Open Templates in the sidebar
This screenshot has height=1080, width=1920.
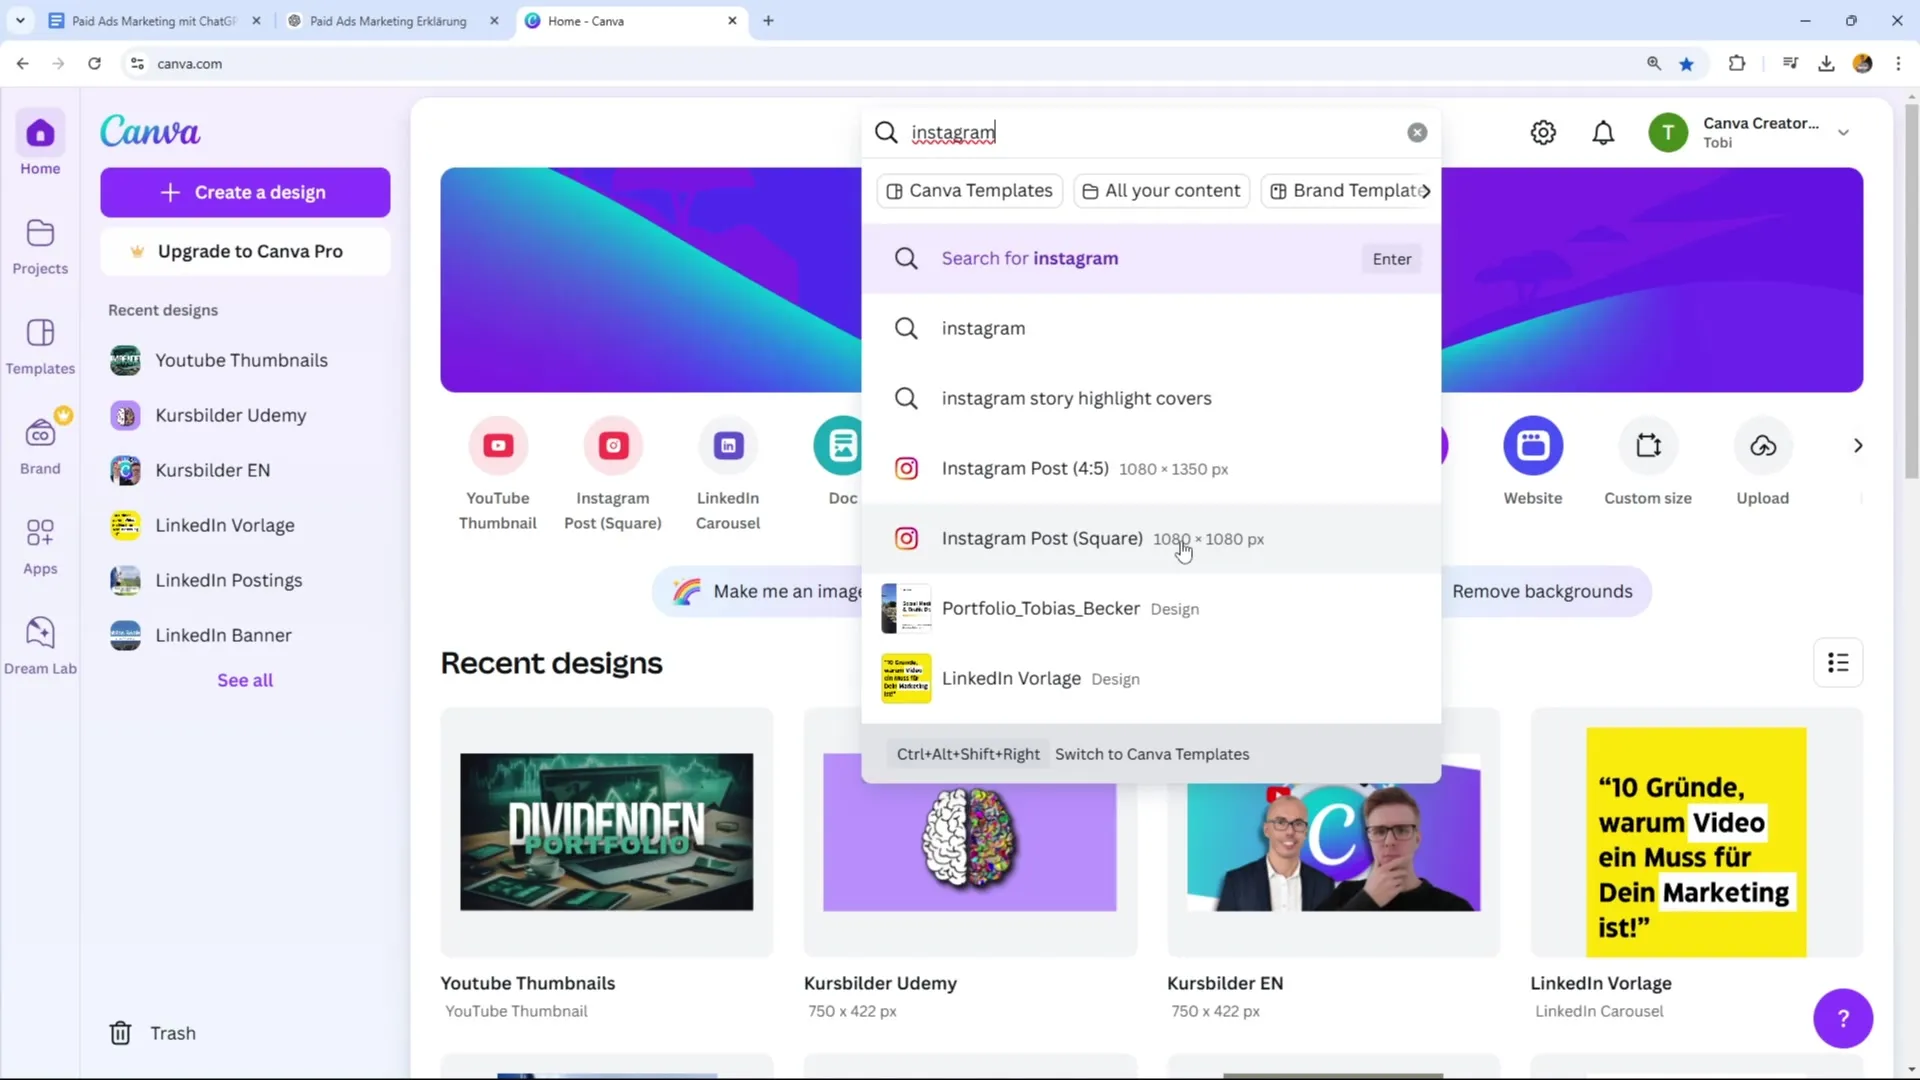click(40, 346)
